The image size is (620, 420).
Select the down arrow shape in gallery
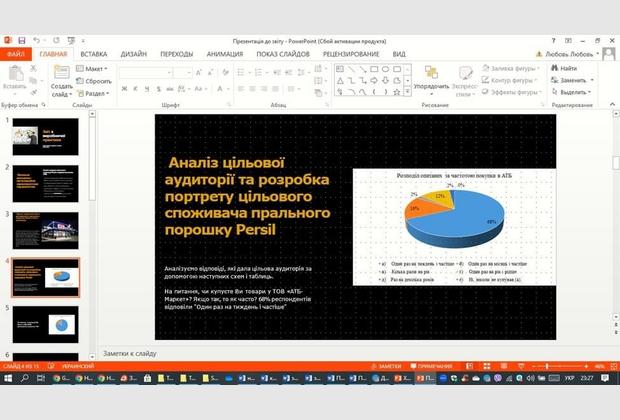(x=385, y=81)
